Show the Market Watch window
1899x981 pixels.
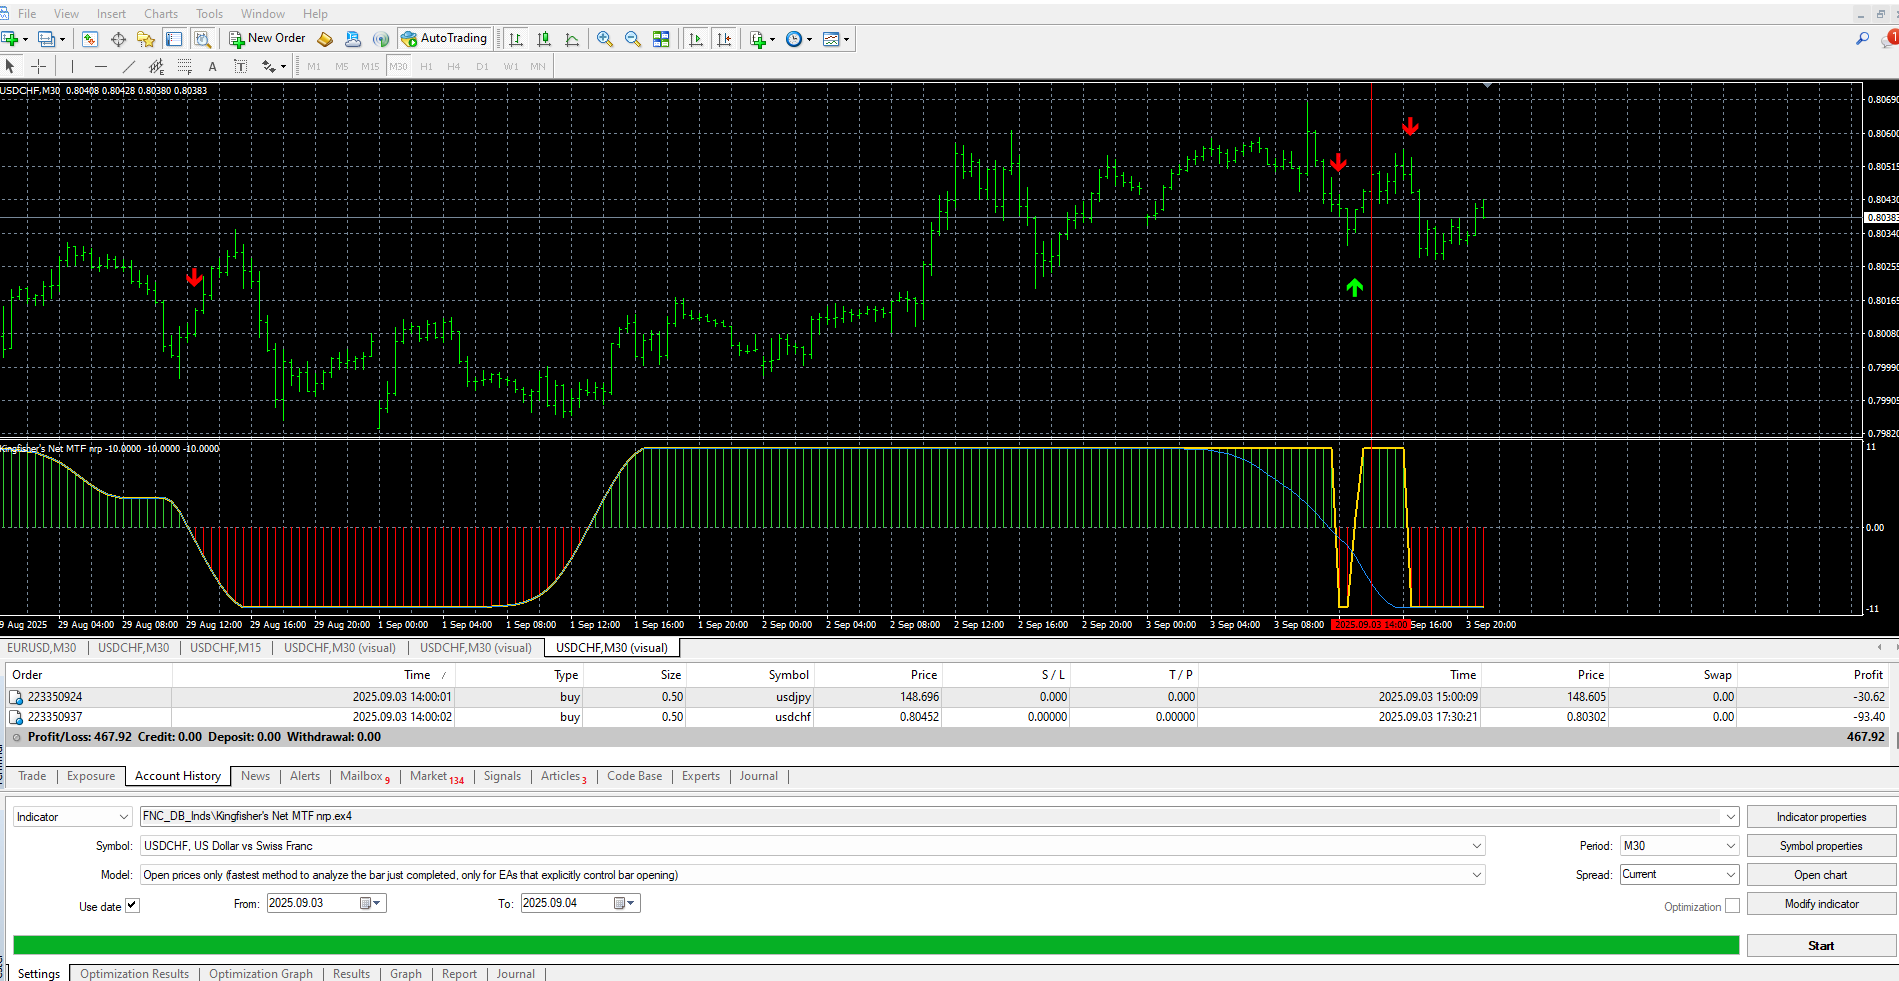pyautogui.click(x=90, y=39)
